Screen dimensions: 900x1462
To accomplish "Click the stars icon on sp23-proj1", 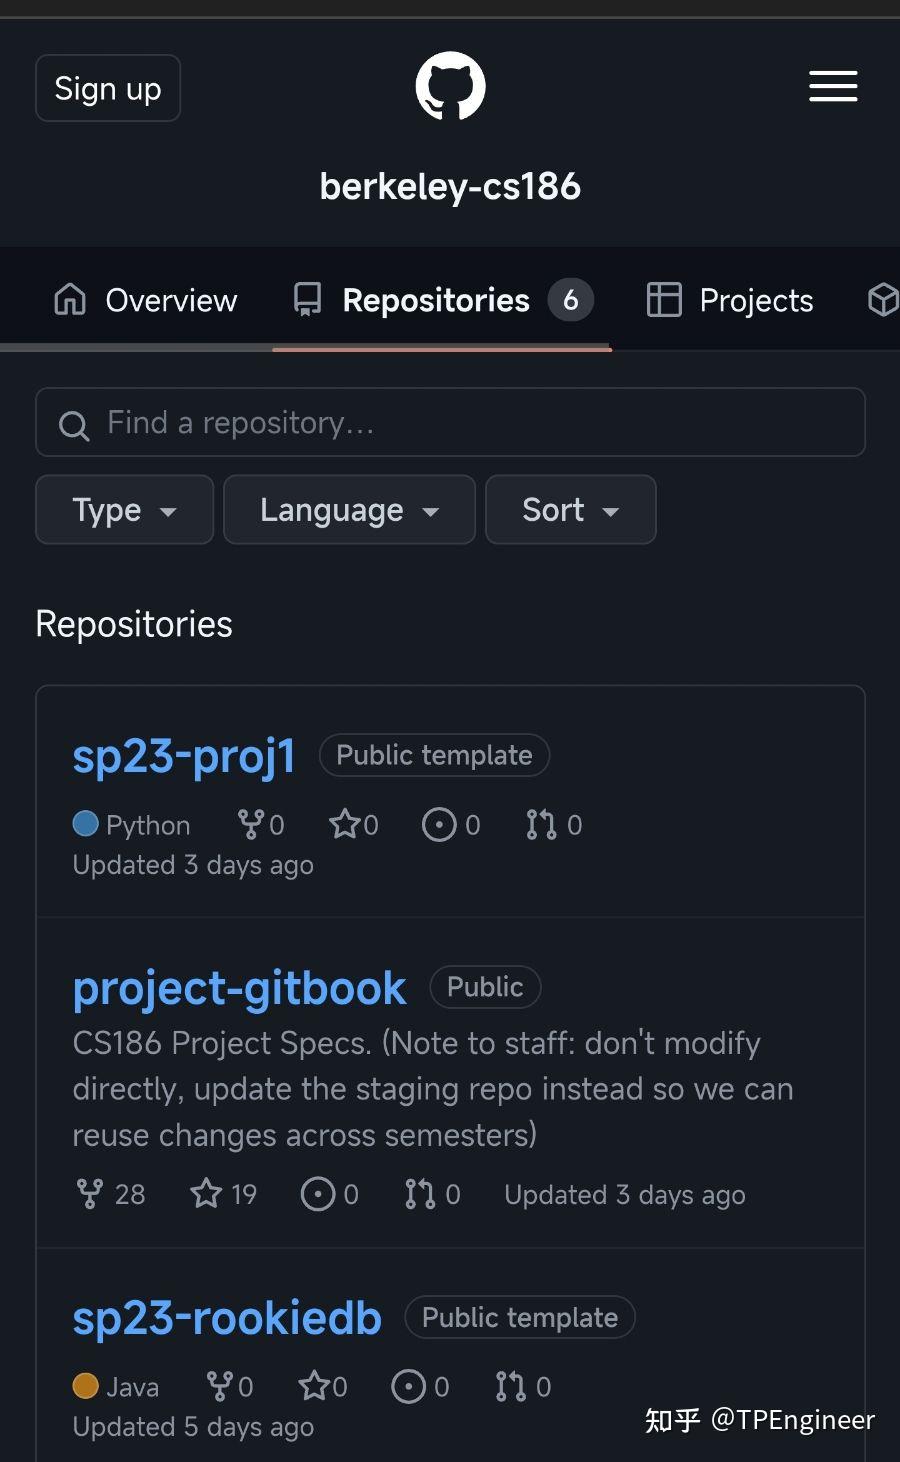I will point(344,825).
